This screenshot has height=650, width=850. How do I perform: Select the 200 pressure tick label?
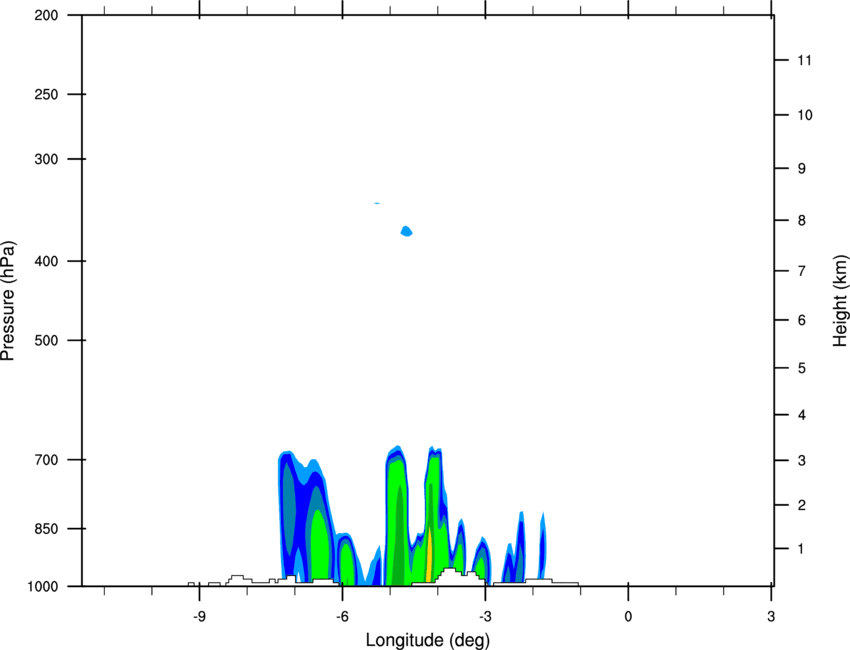(46, 15)
